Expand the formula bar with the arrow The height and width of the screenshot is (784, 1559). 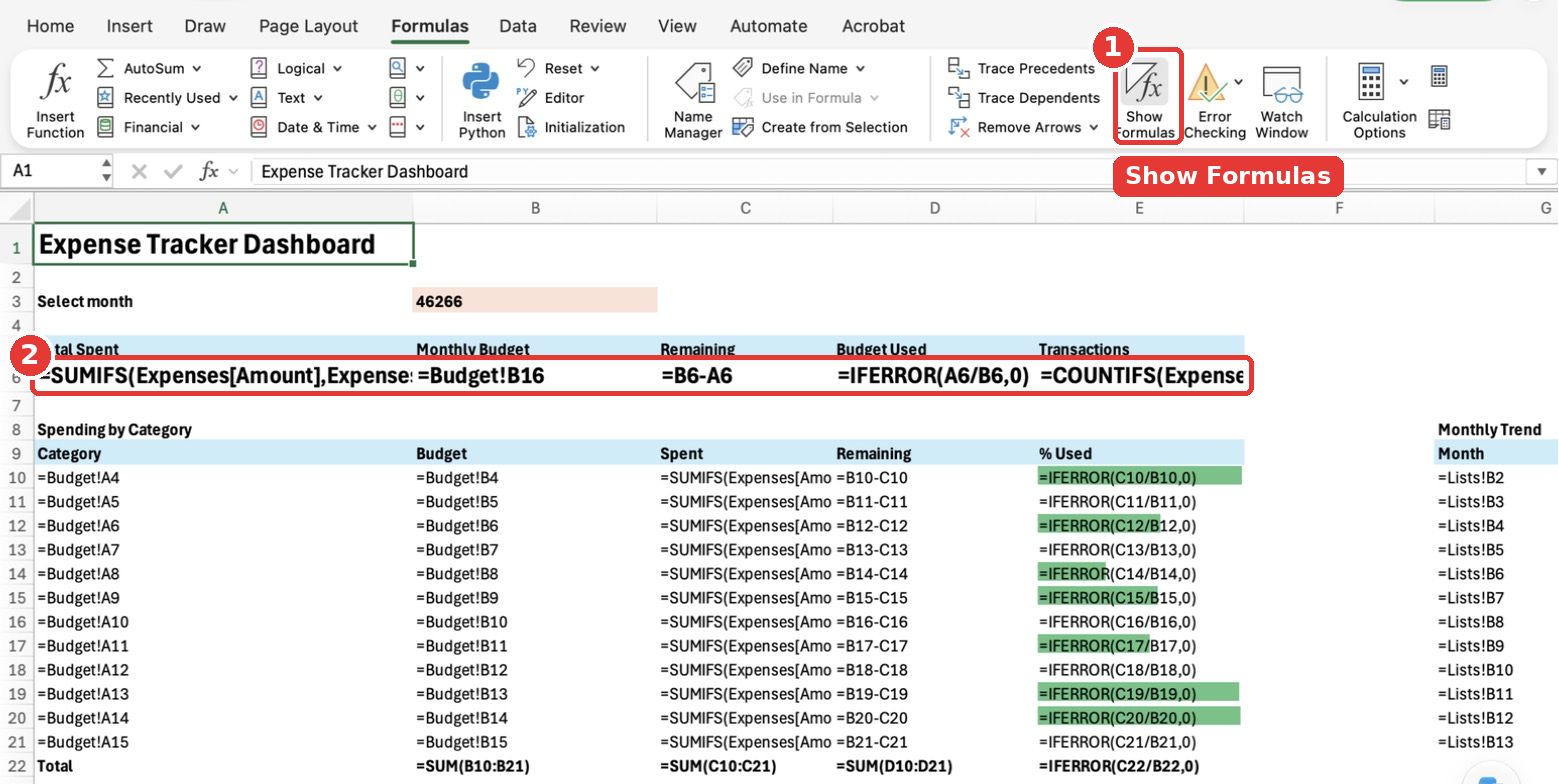point(1541,171)
